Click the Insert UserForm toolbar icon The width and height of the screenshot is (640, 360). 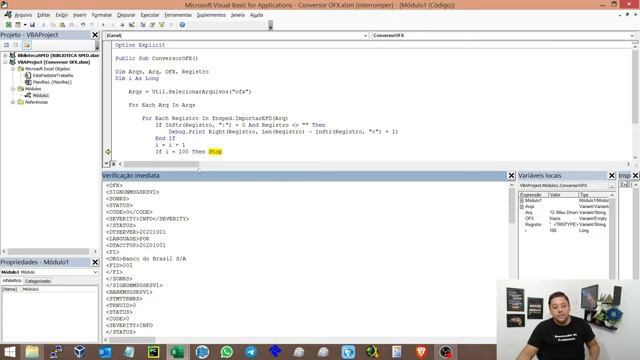click(18, 25)
